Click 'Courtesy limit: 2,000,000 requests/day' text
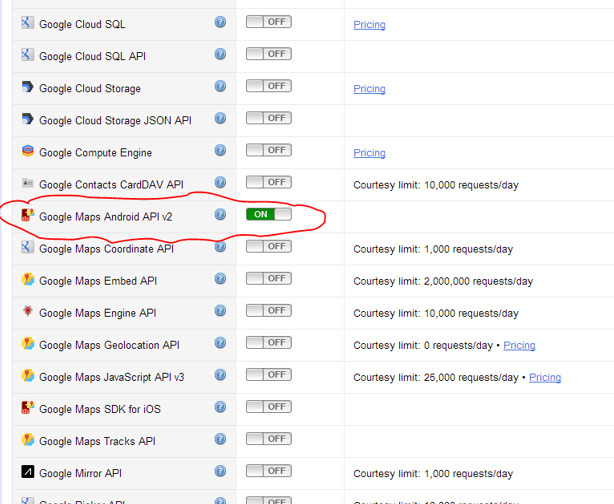 click(x=443, y=282)
